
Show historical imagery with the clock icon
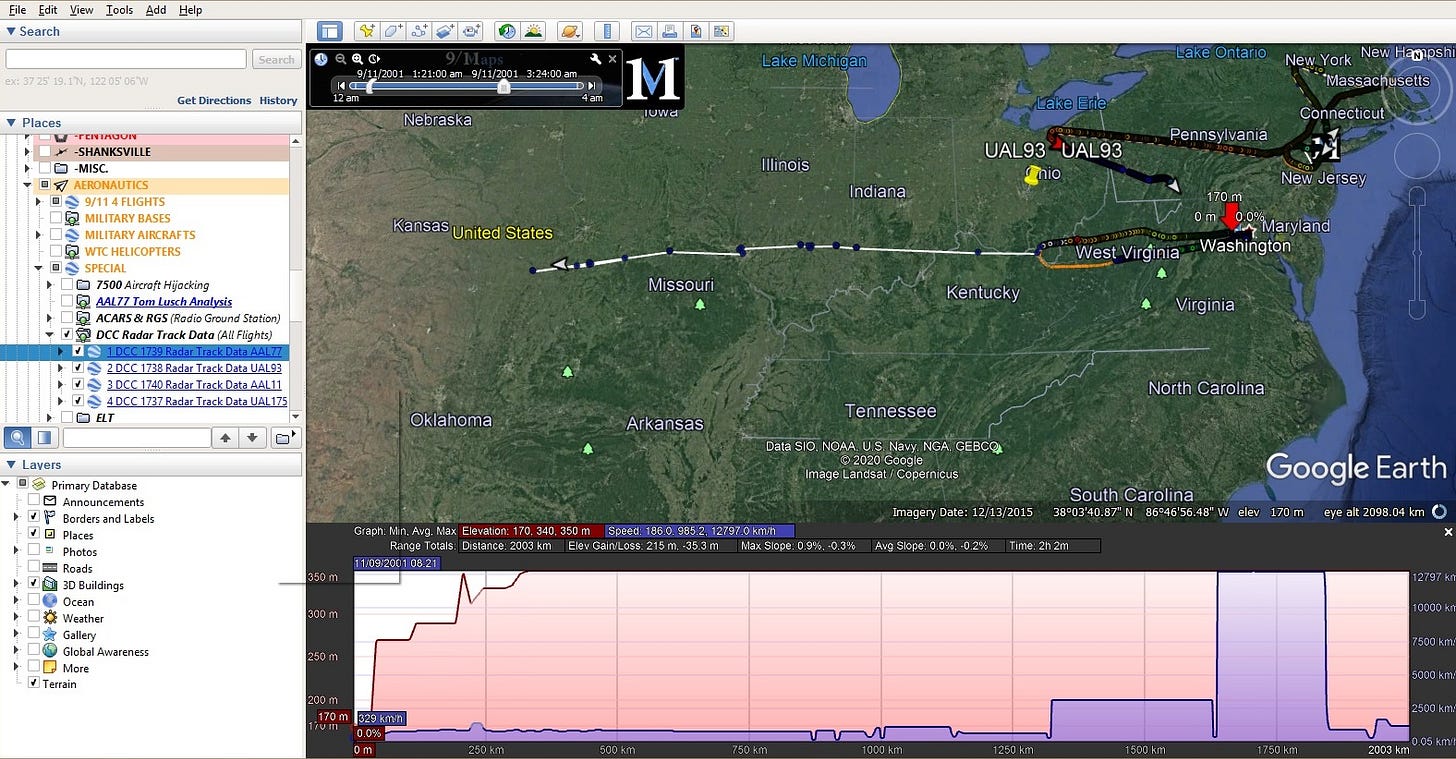(508, 31)
